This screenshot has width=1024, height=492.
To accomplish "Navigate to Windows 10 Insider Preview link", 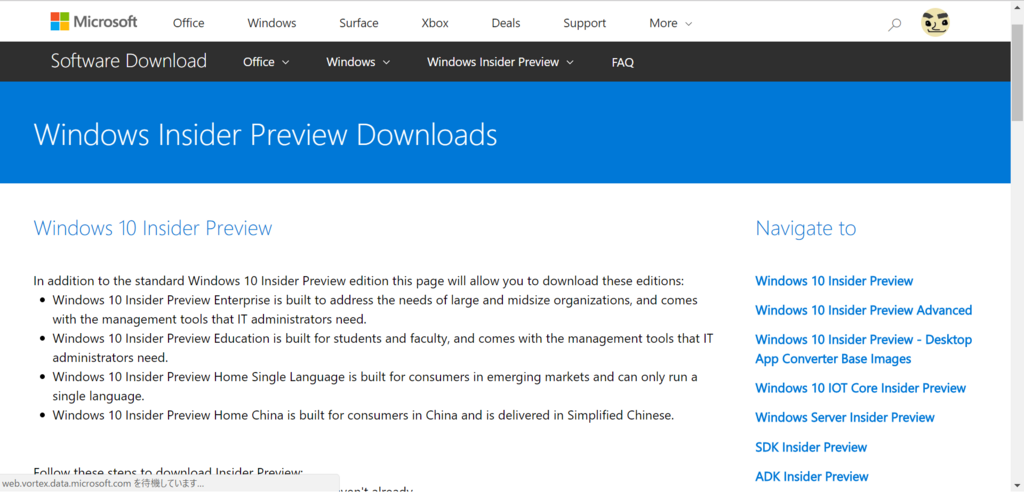I will coord(834,281).
